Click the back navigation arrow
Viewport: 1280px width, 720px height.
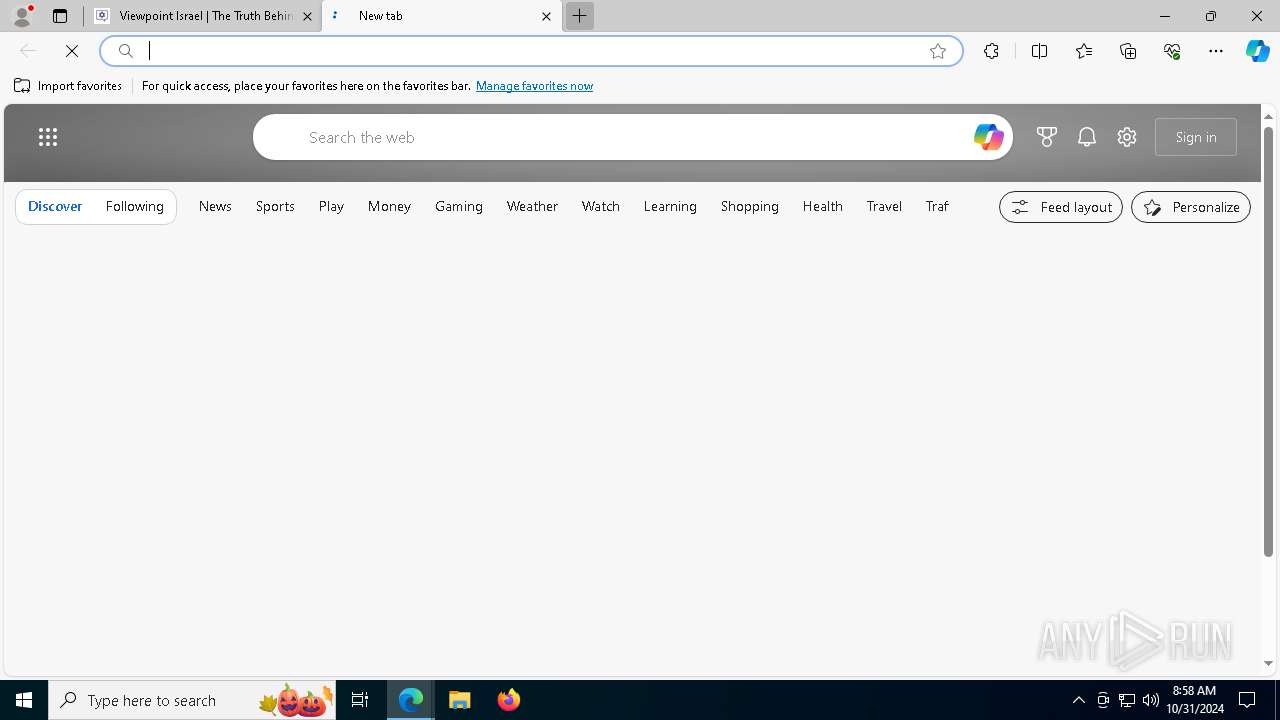(x=28, y=51)
